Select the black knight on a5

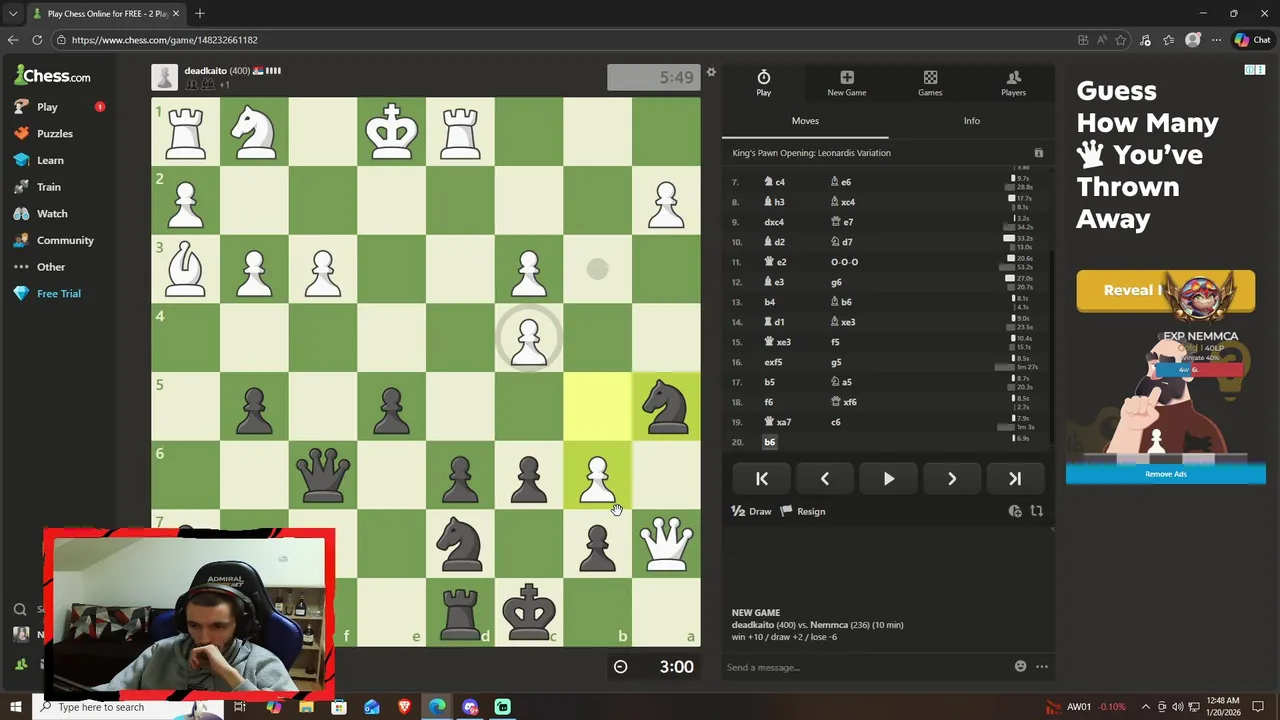click(x=666, y=407)
